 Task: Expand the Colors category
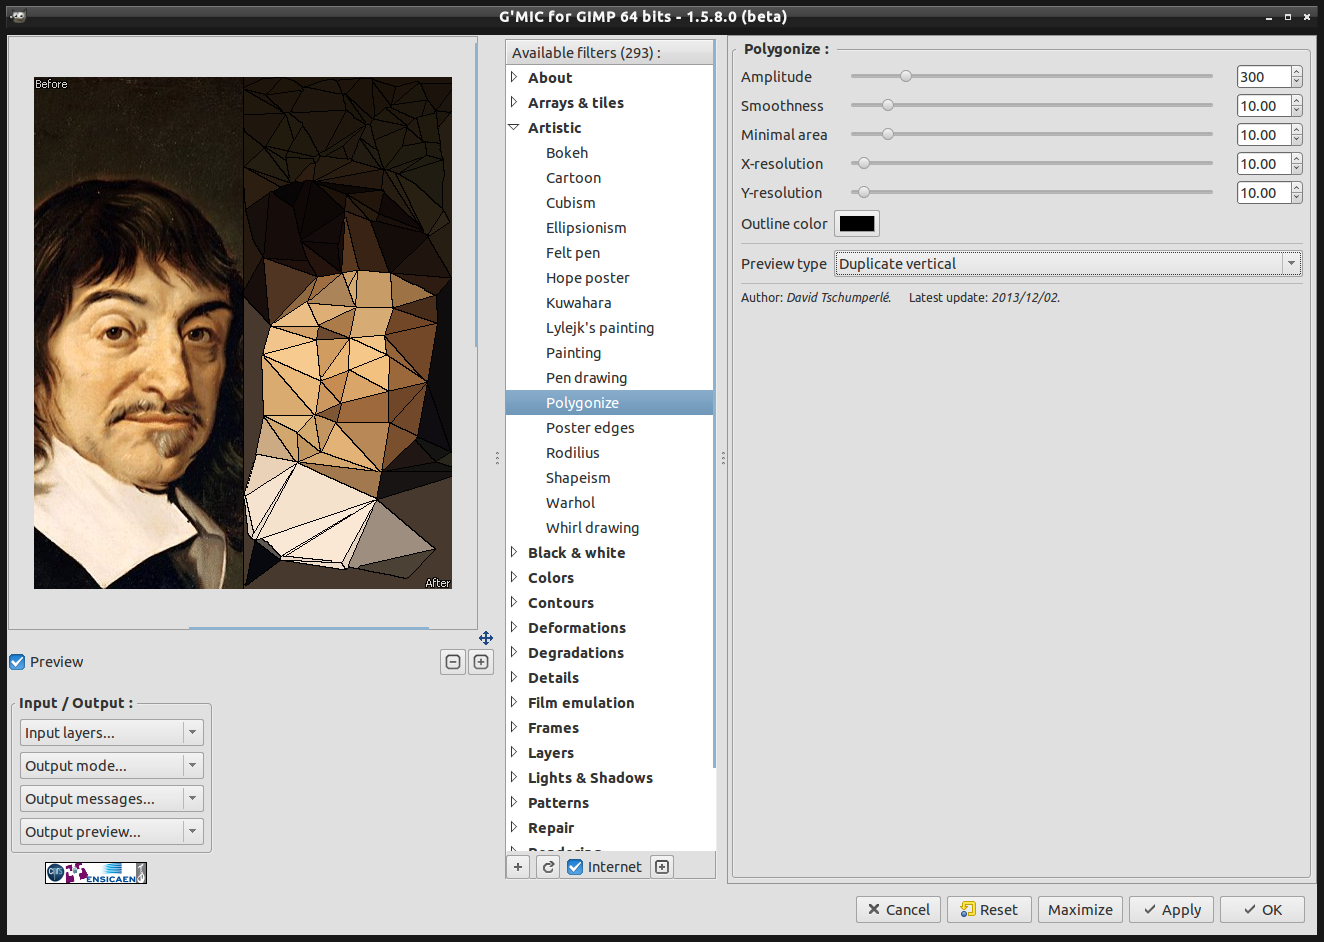514,577
